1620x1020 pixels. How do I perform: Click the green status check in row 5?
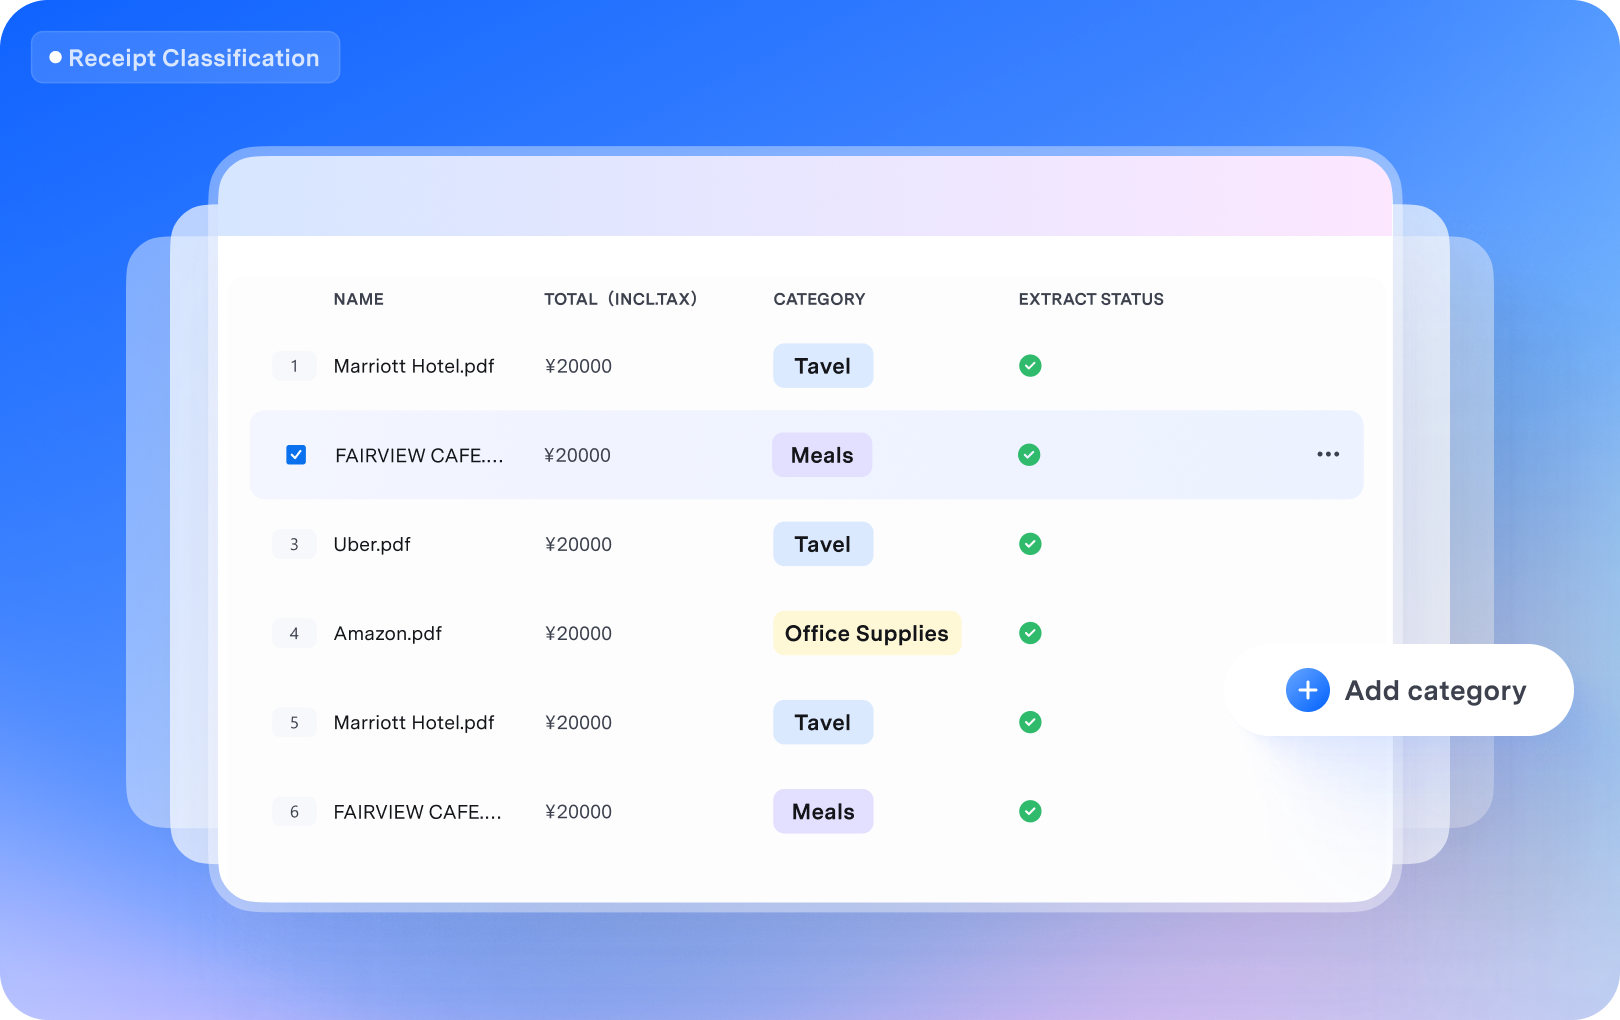pos(1030,722)
